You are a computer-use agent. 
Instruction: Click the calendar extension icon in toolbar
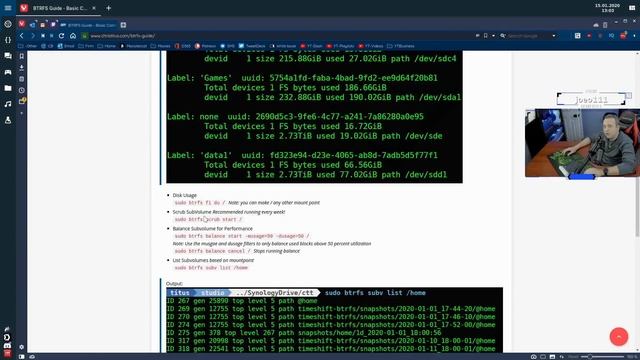coord(578,36)
